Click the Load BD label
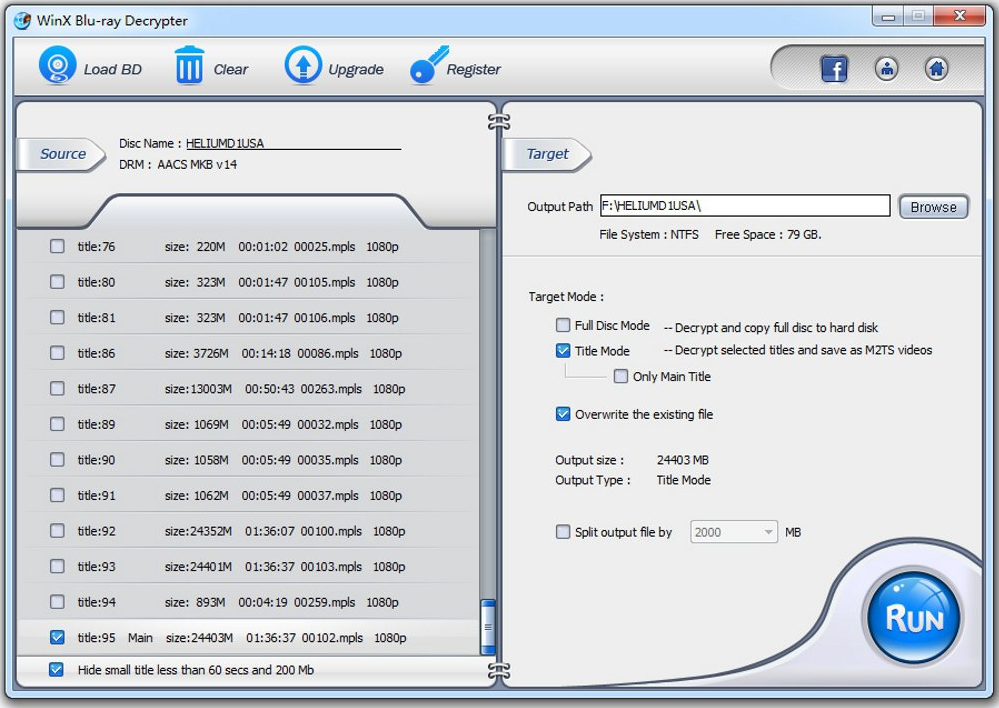Viewport: 999px width, 708px height. click(113, 69)
